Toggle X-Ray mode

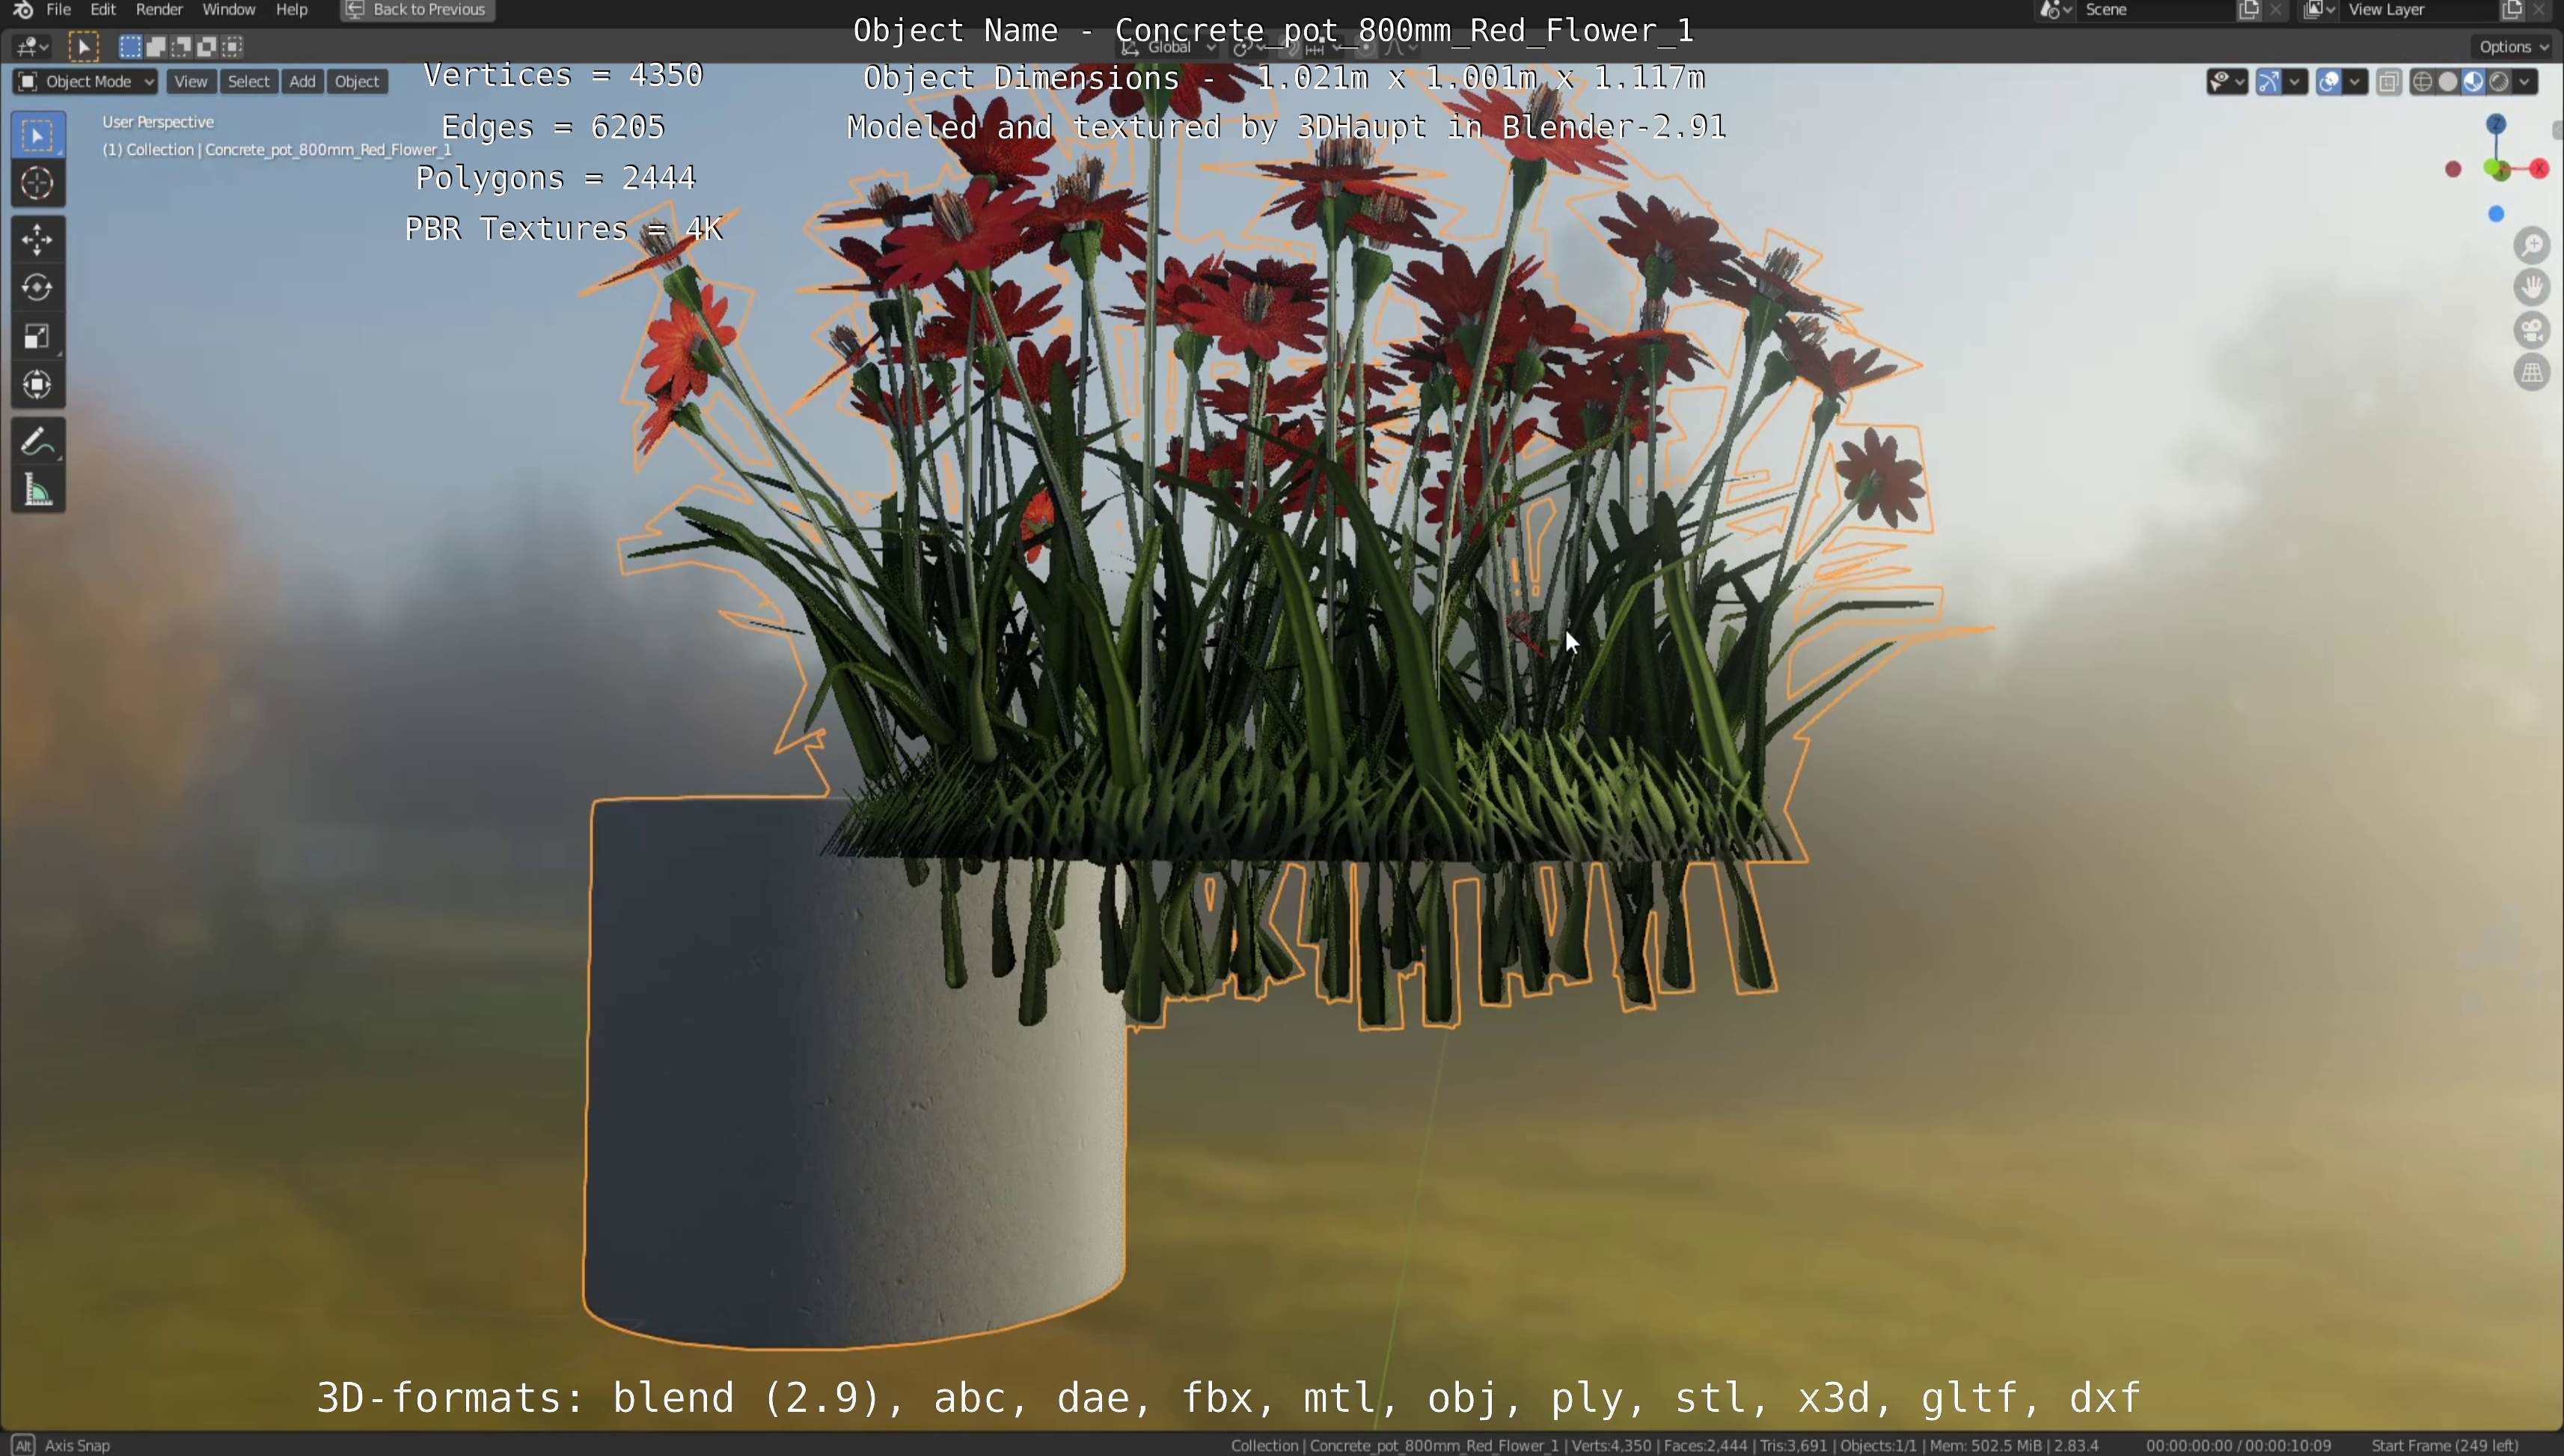pyautogui.click(x=2389, y=82)
